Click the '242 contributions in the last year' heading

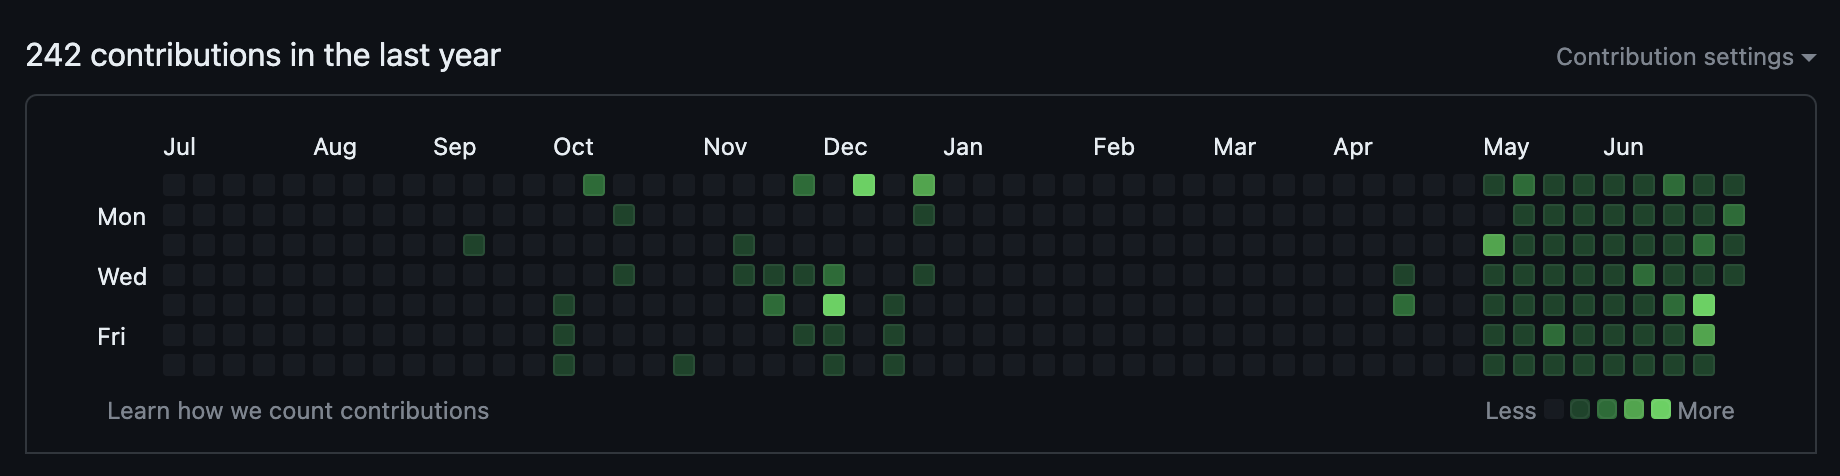(263, 55)
